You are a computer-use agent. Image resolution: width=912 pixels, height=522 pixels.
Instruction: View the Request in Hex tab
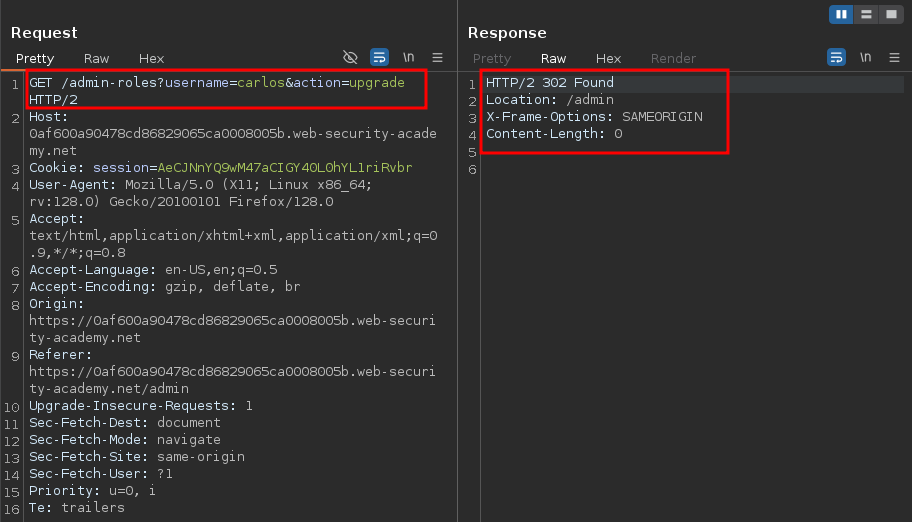pyautogui.click(x=151, y=59)
